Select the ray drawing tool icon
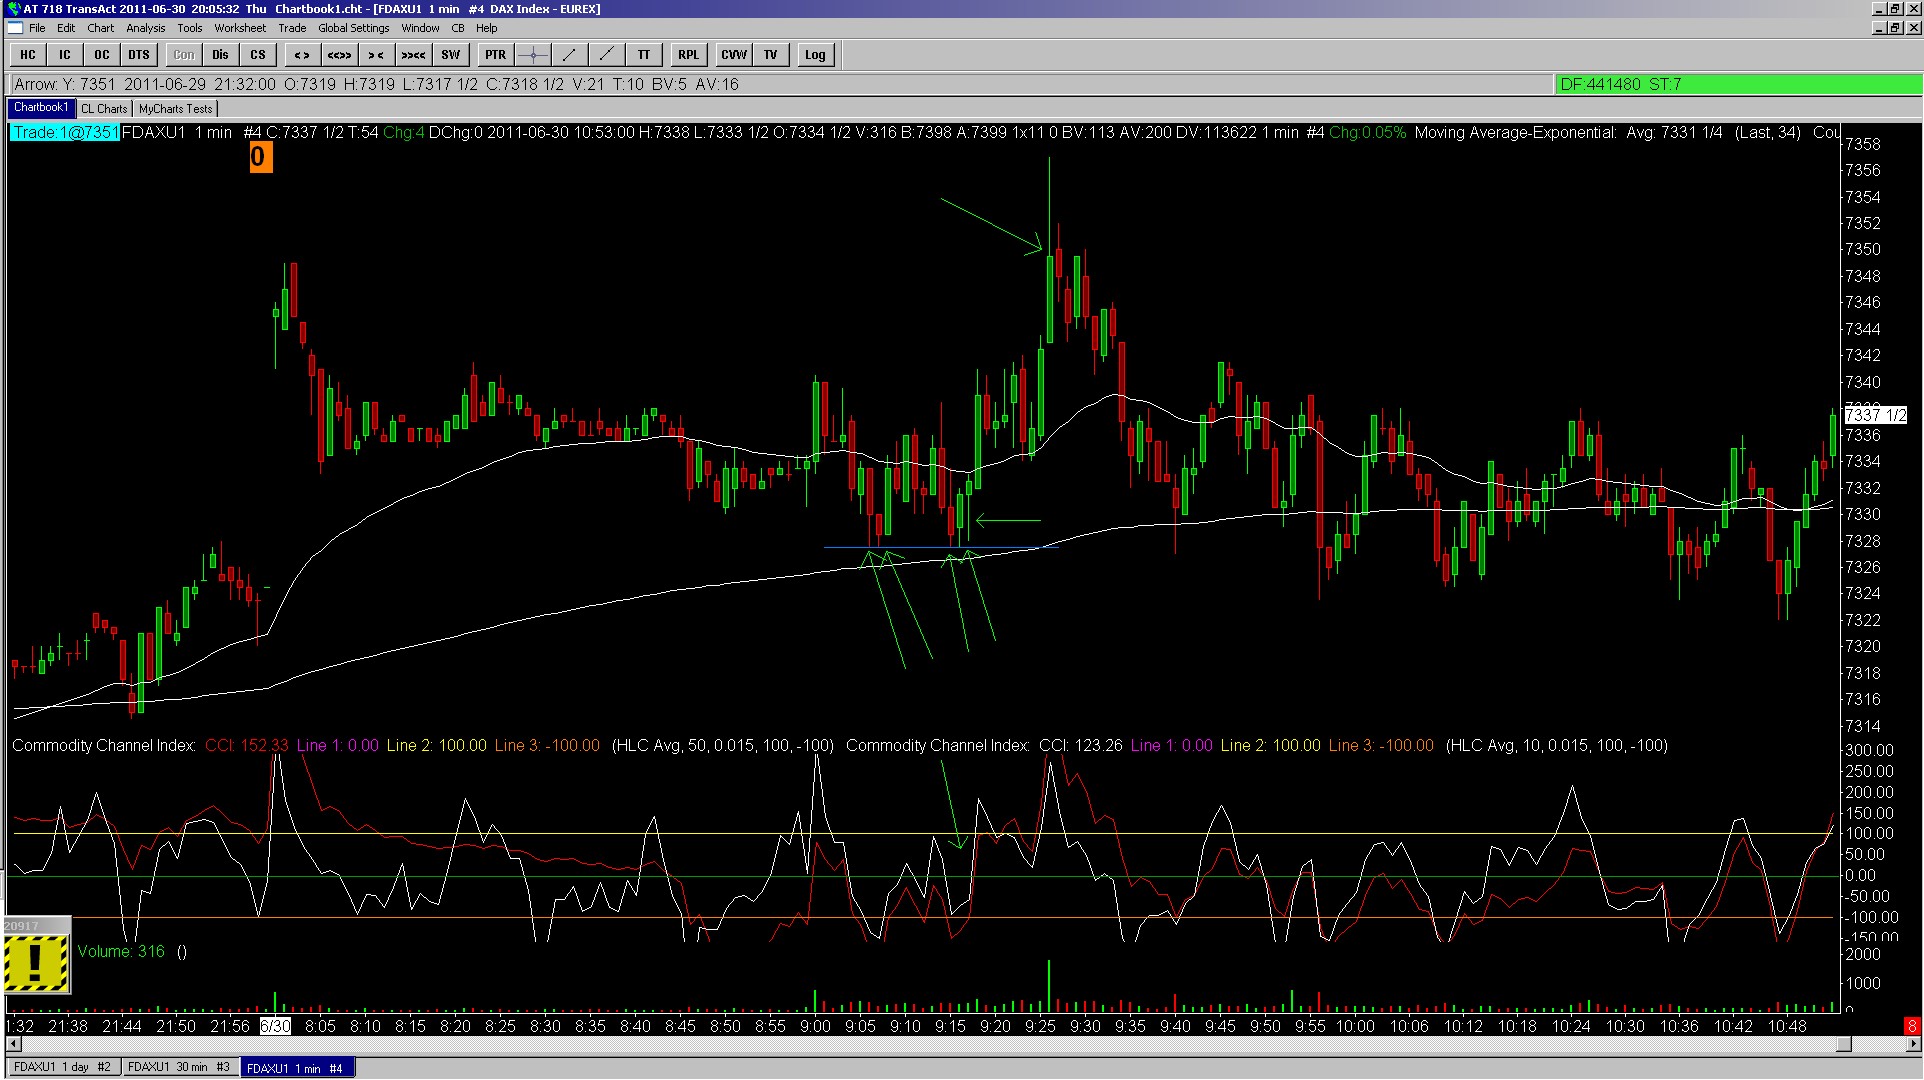Viewport: 1924px width, 1080px height. [606, 55]
